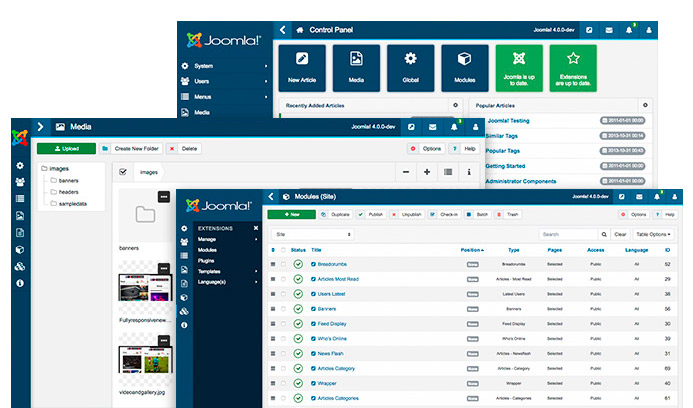Click search magnifier button in Modules window
The height and width of the screenshot is (408, 693).
pyautogui.click(x=604, y=234)
